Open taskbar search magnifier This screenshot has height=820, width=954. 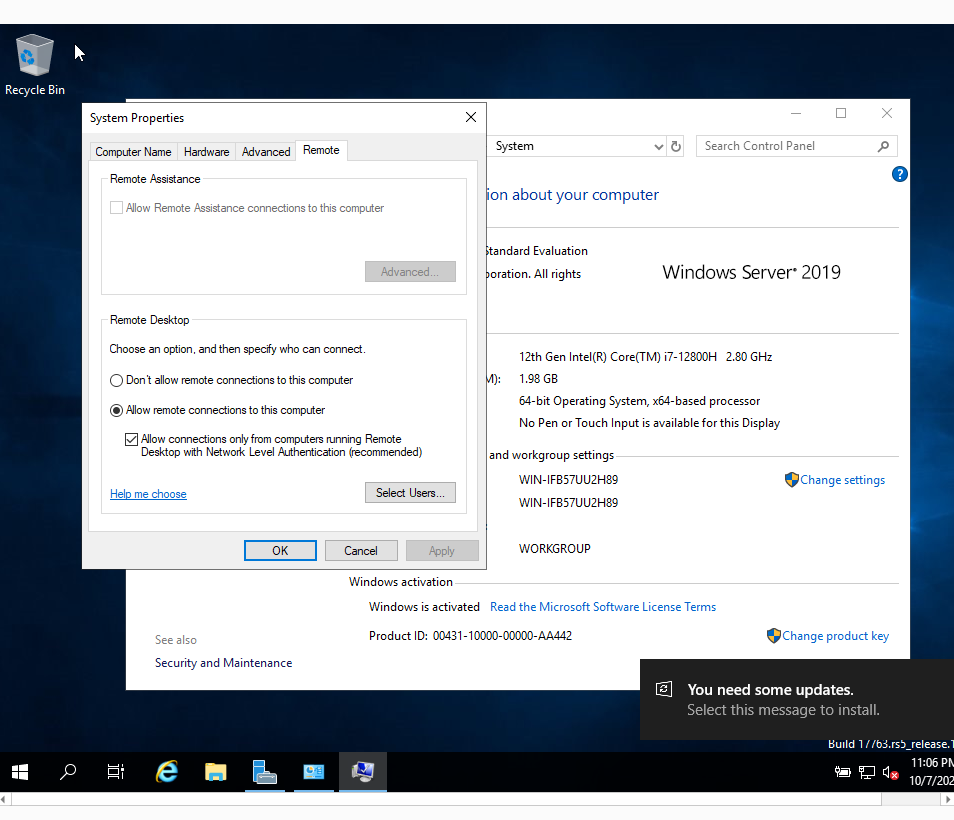point(68,772)
